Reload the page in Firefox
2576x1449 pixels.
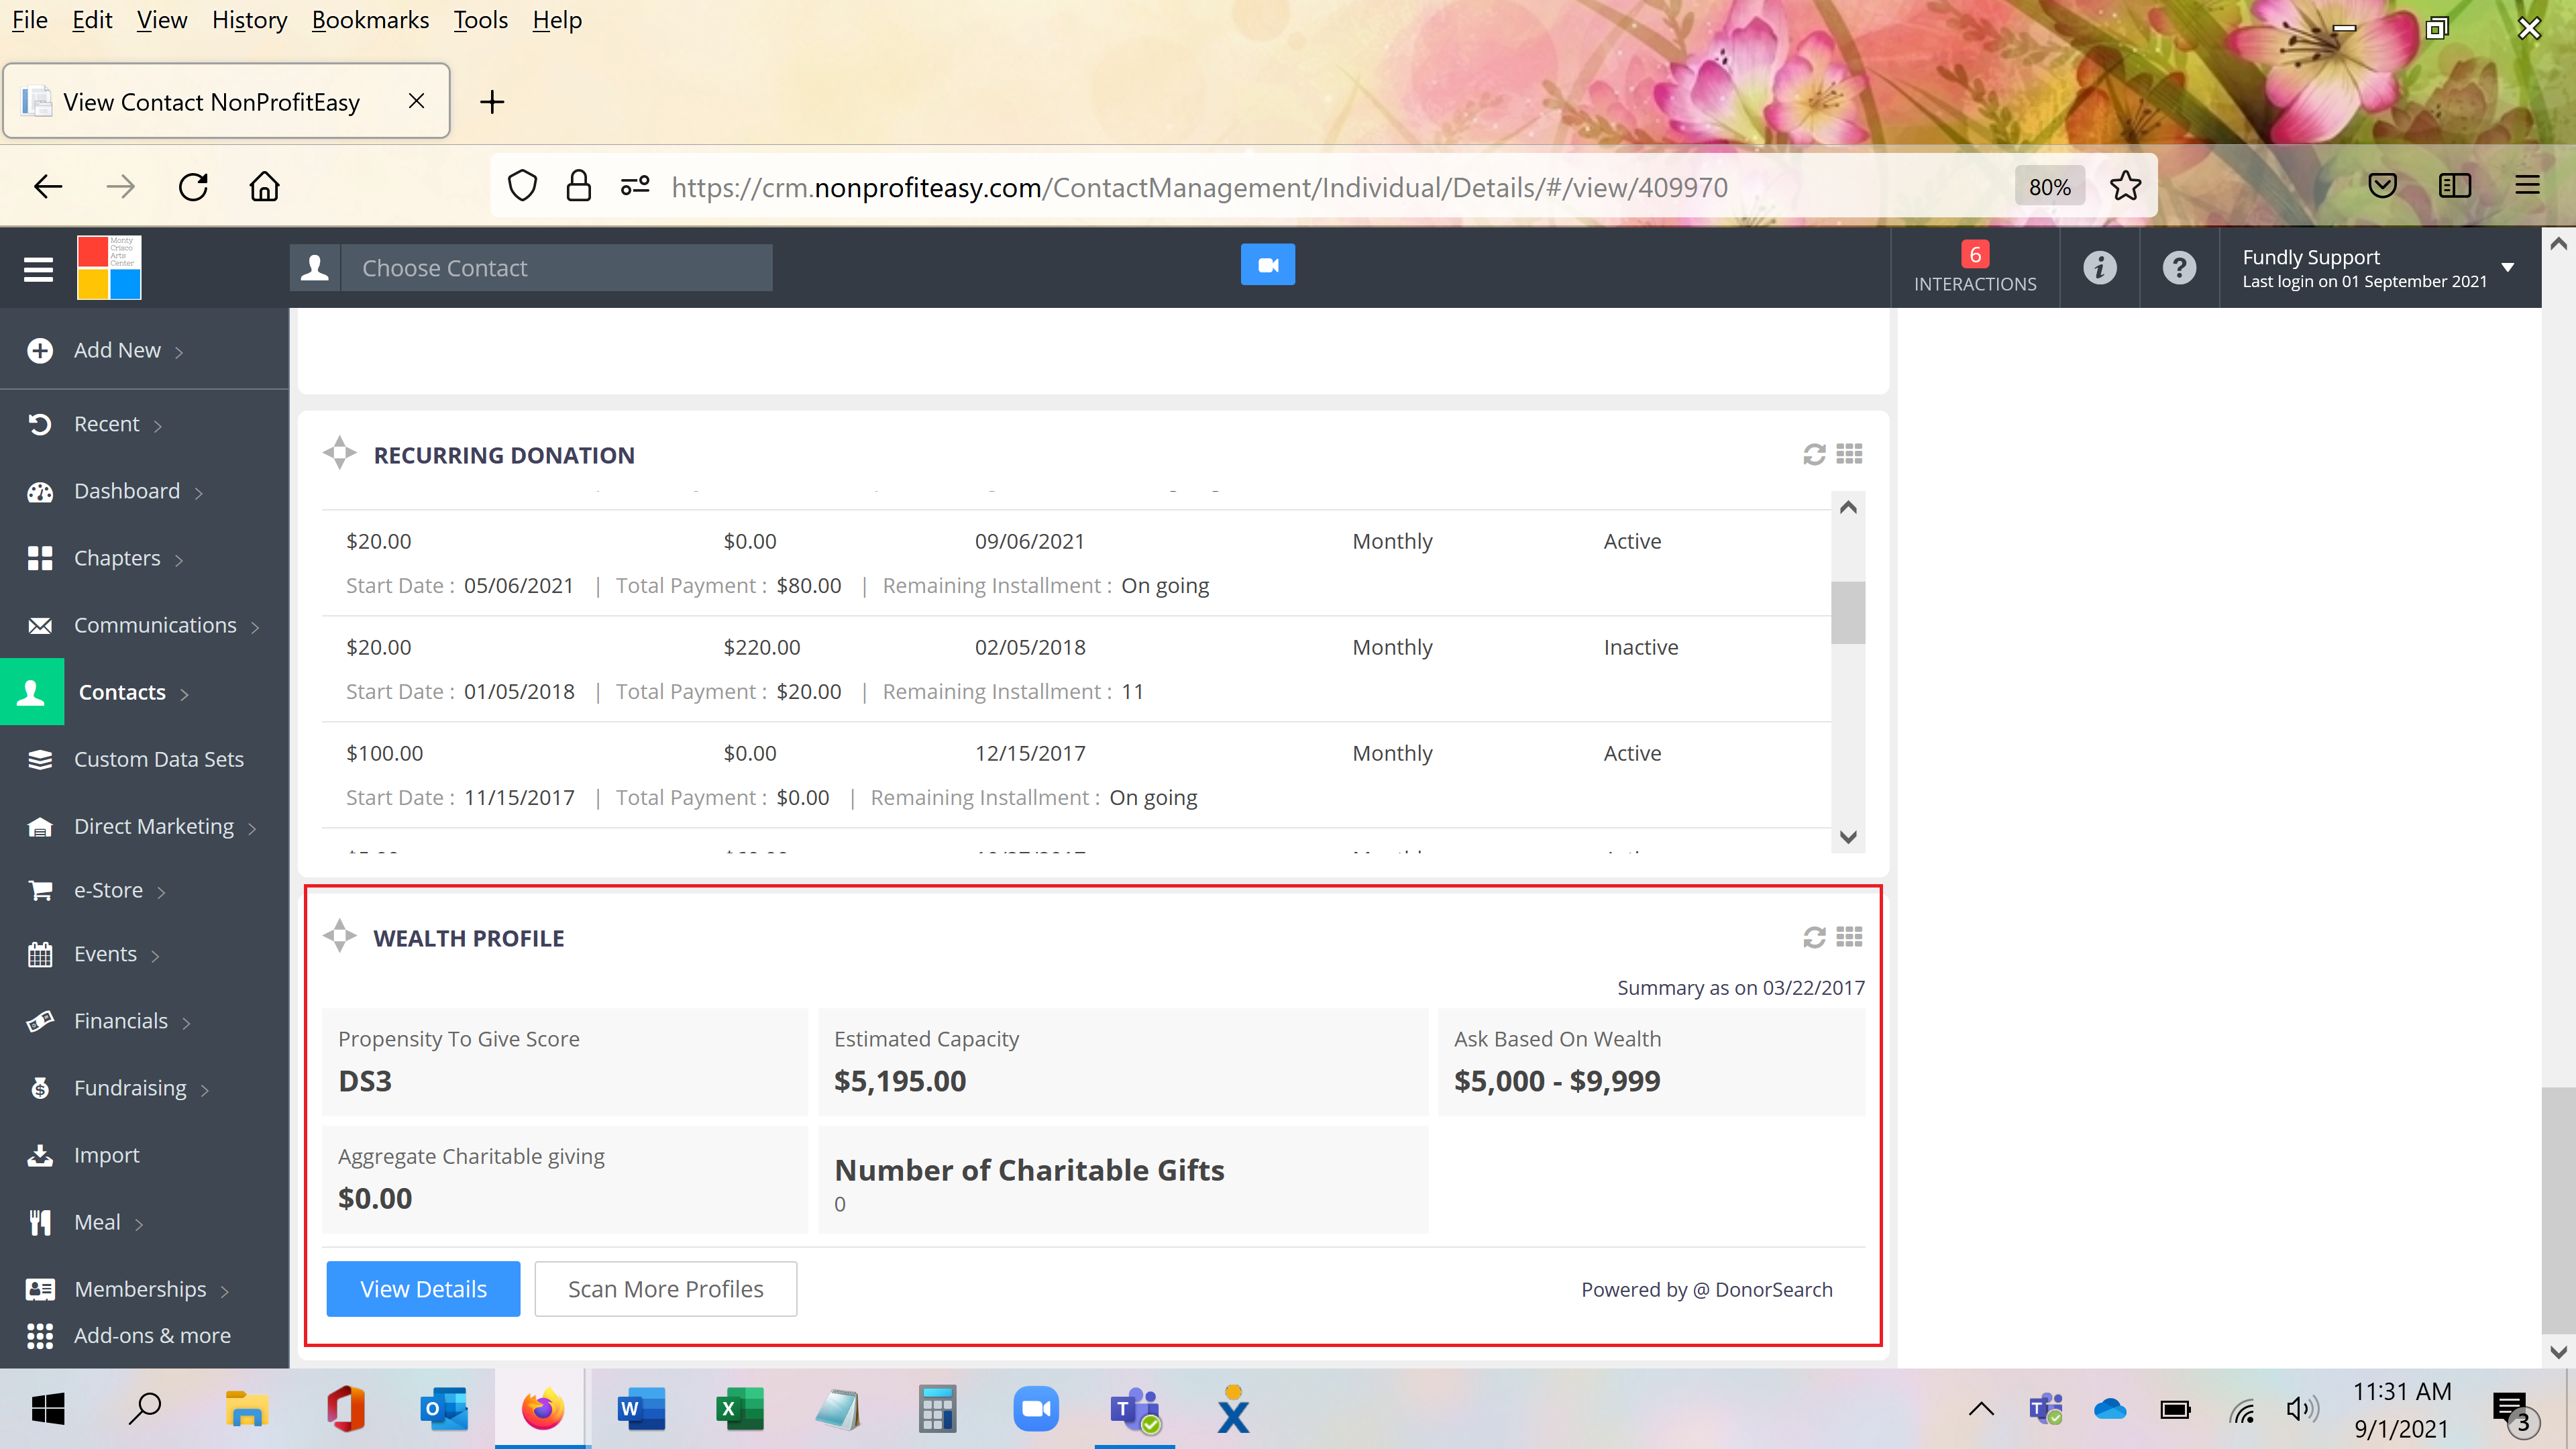(193, 187)
